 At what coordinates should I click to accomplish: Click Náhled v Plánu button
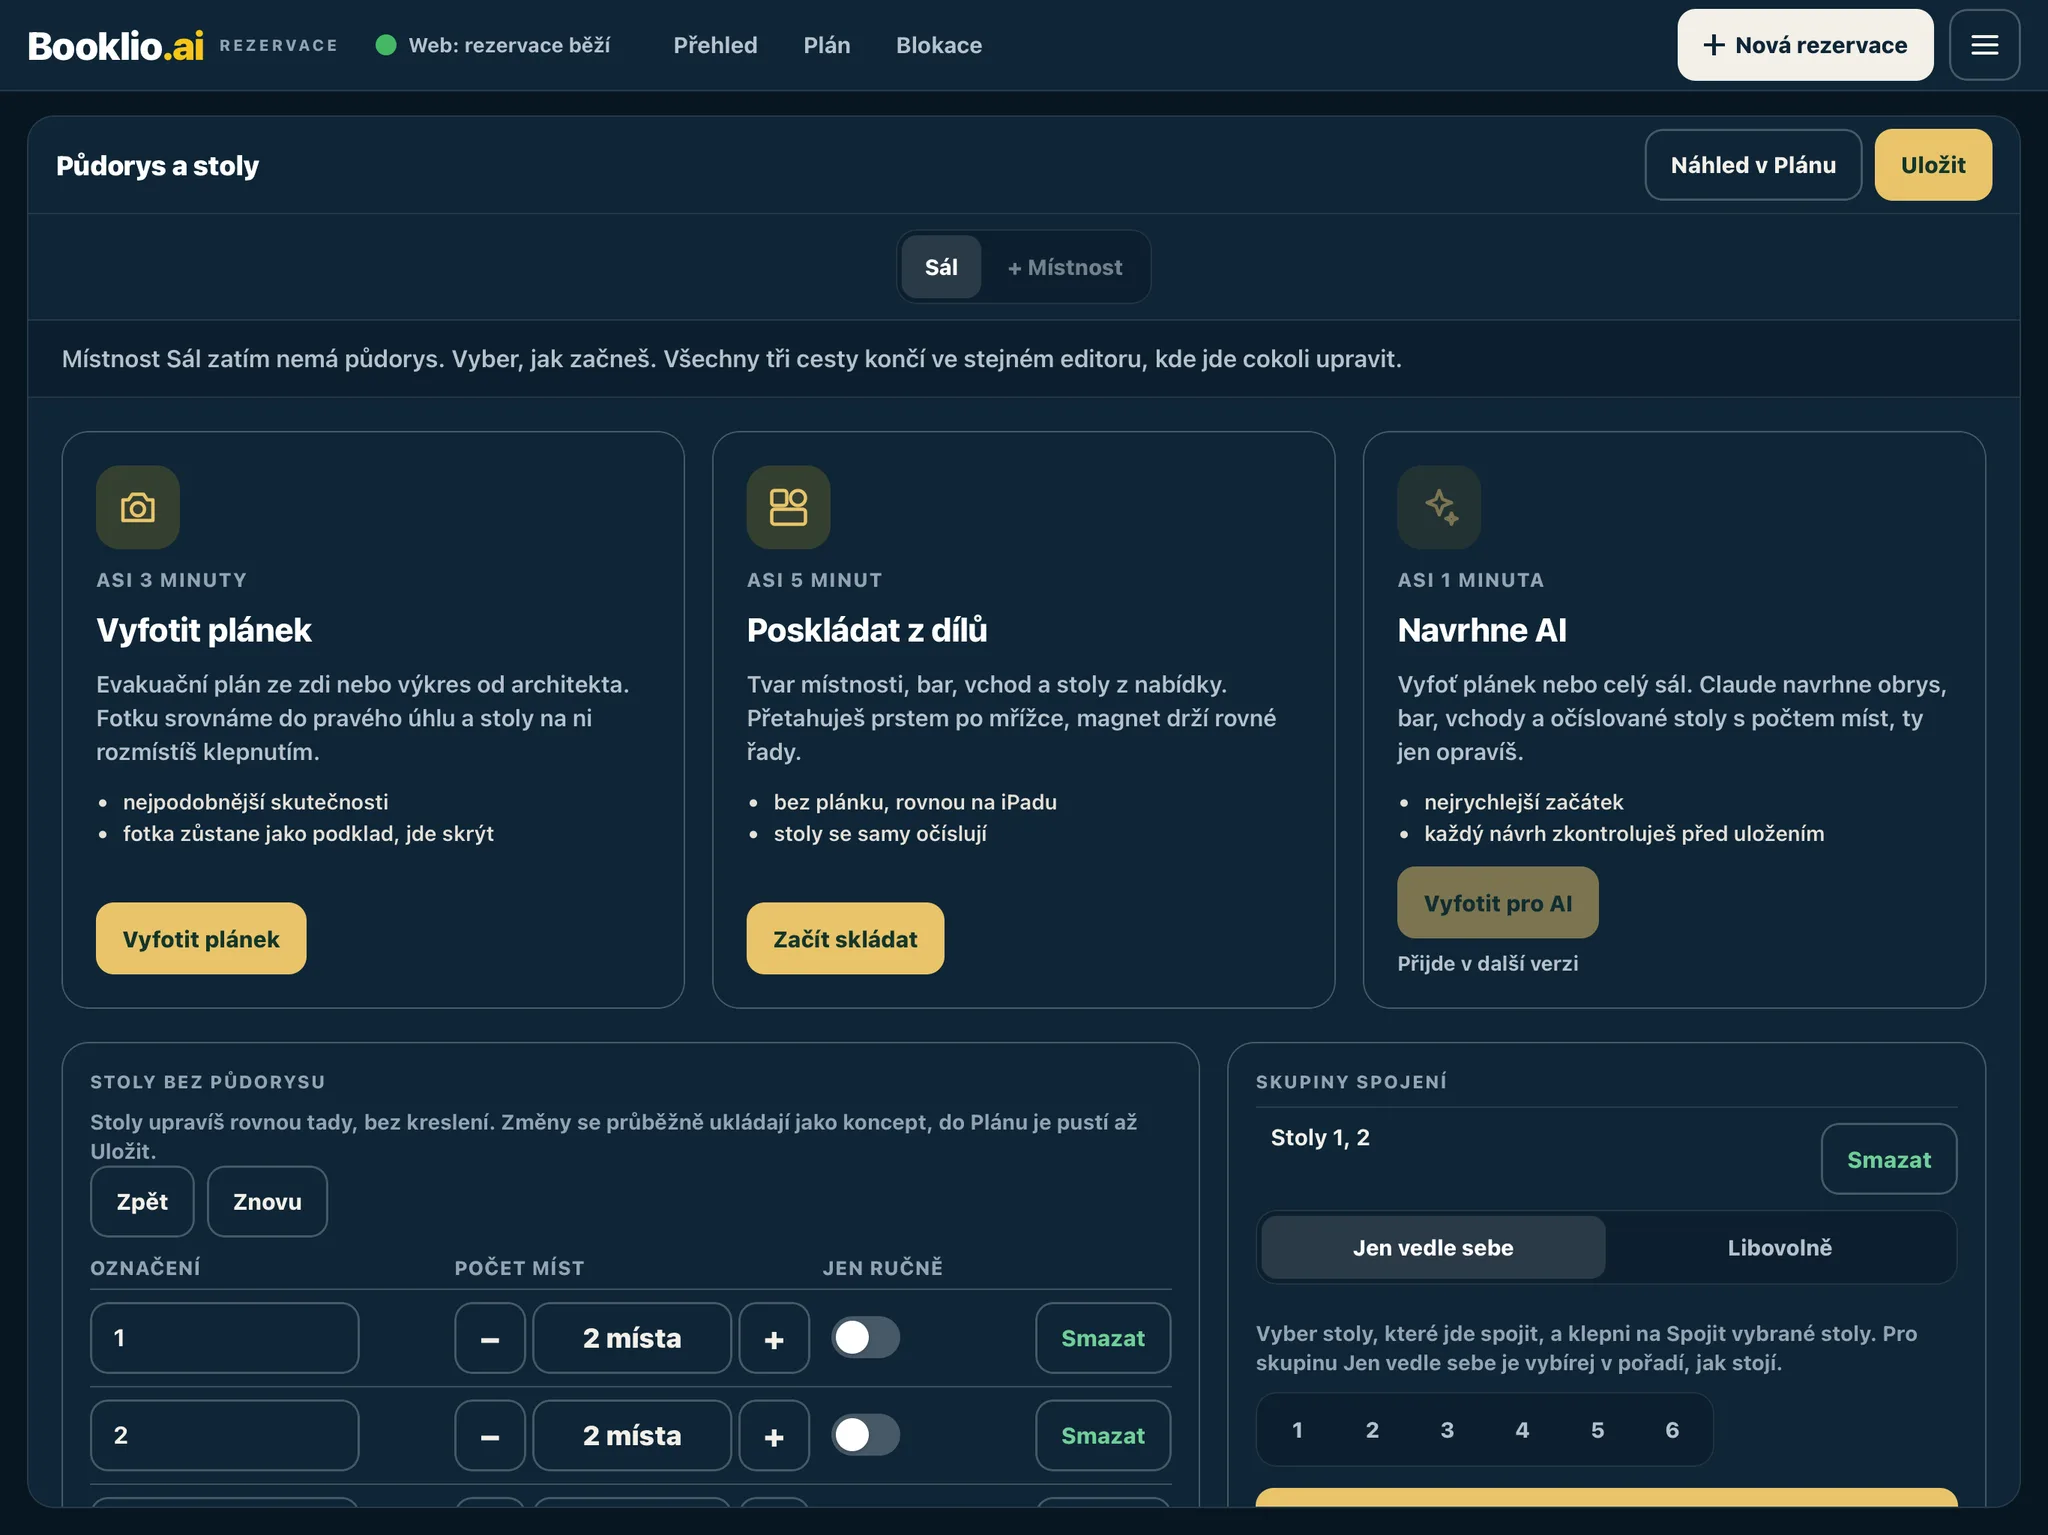point(1753,165)
